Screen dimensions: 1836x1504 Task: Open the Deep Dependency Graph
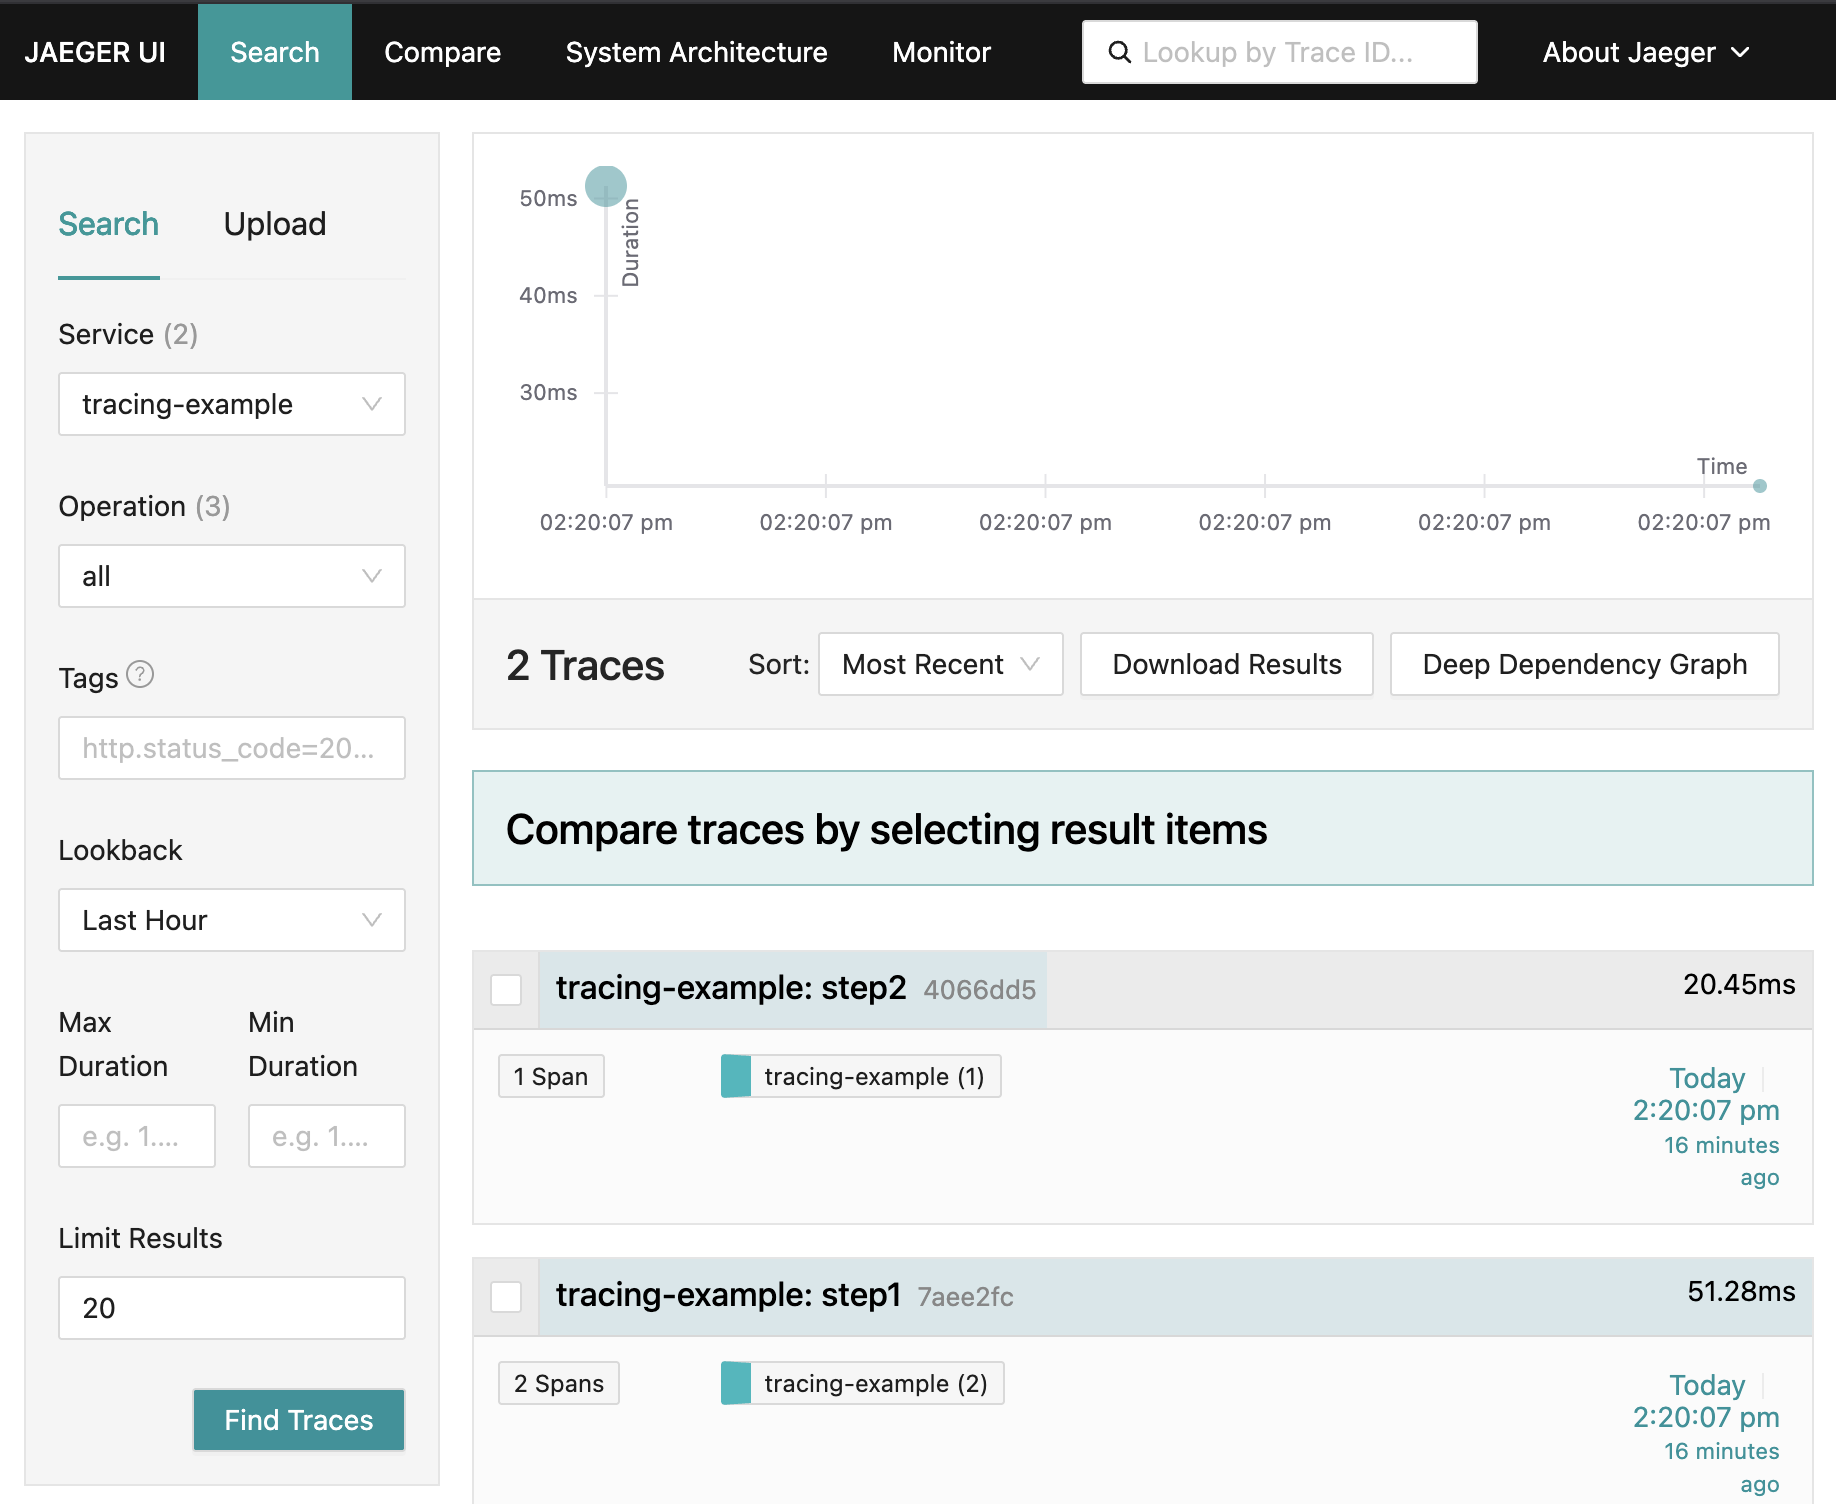point(1584,664)
